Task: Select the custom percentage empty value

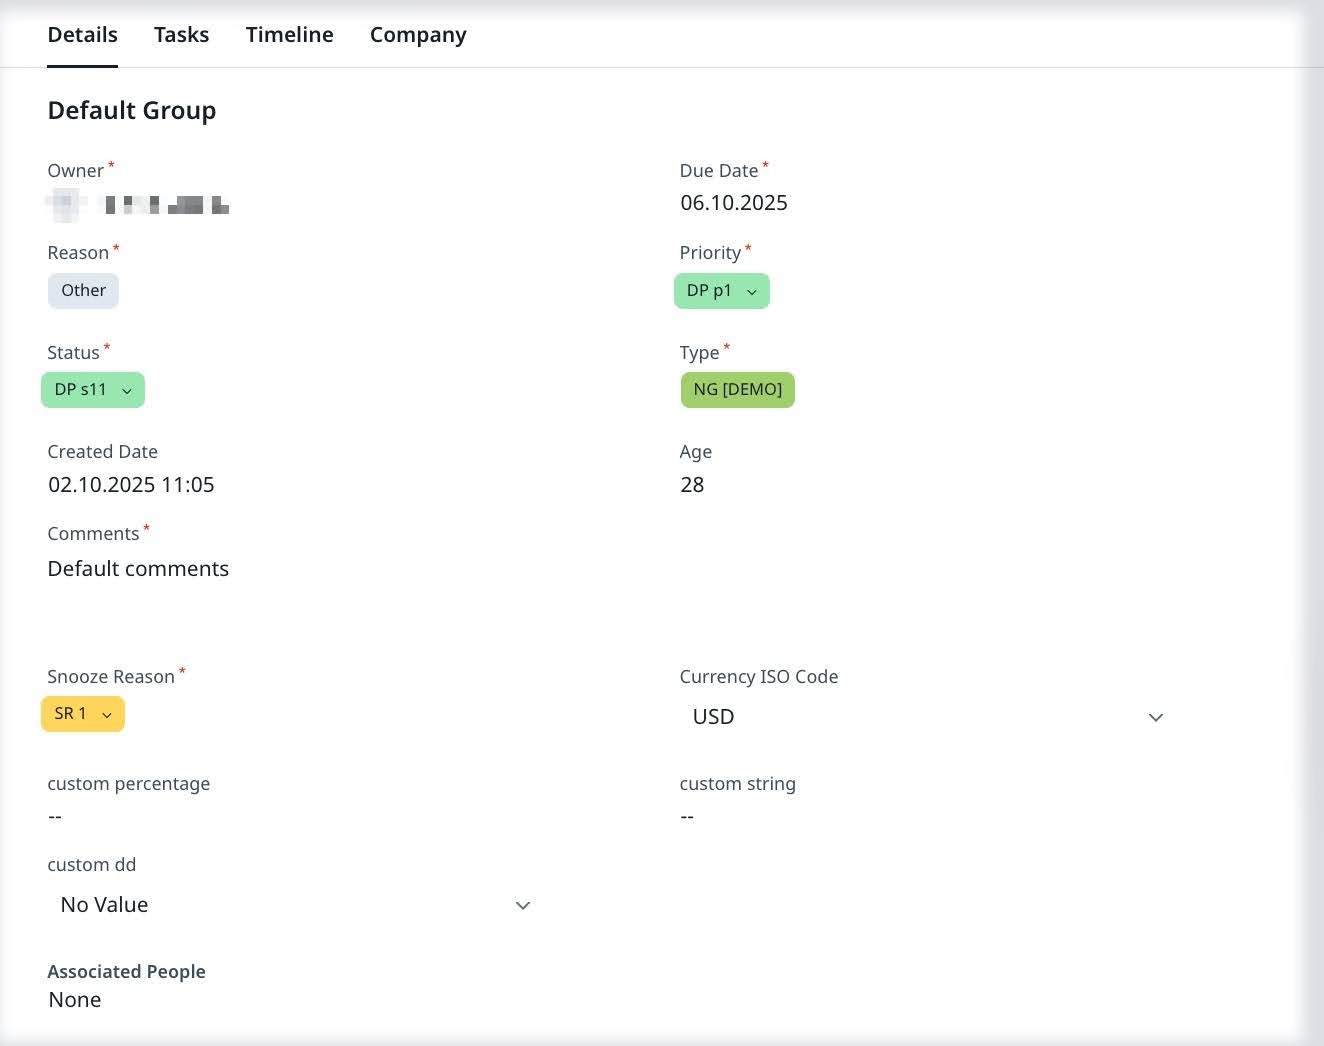Action: pos(54,816)
